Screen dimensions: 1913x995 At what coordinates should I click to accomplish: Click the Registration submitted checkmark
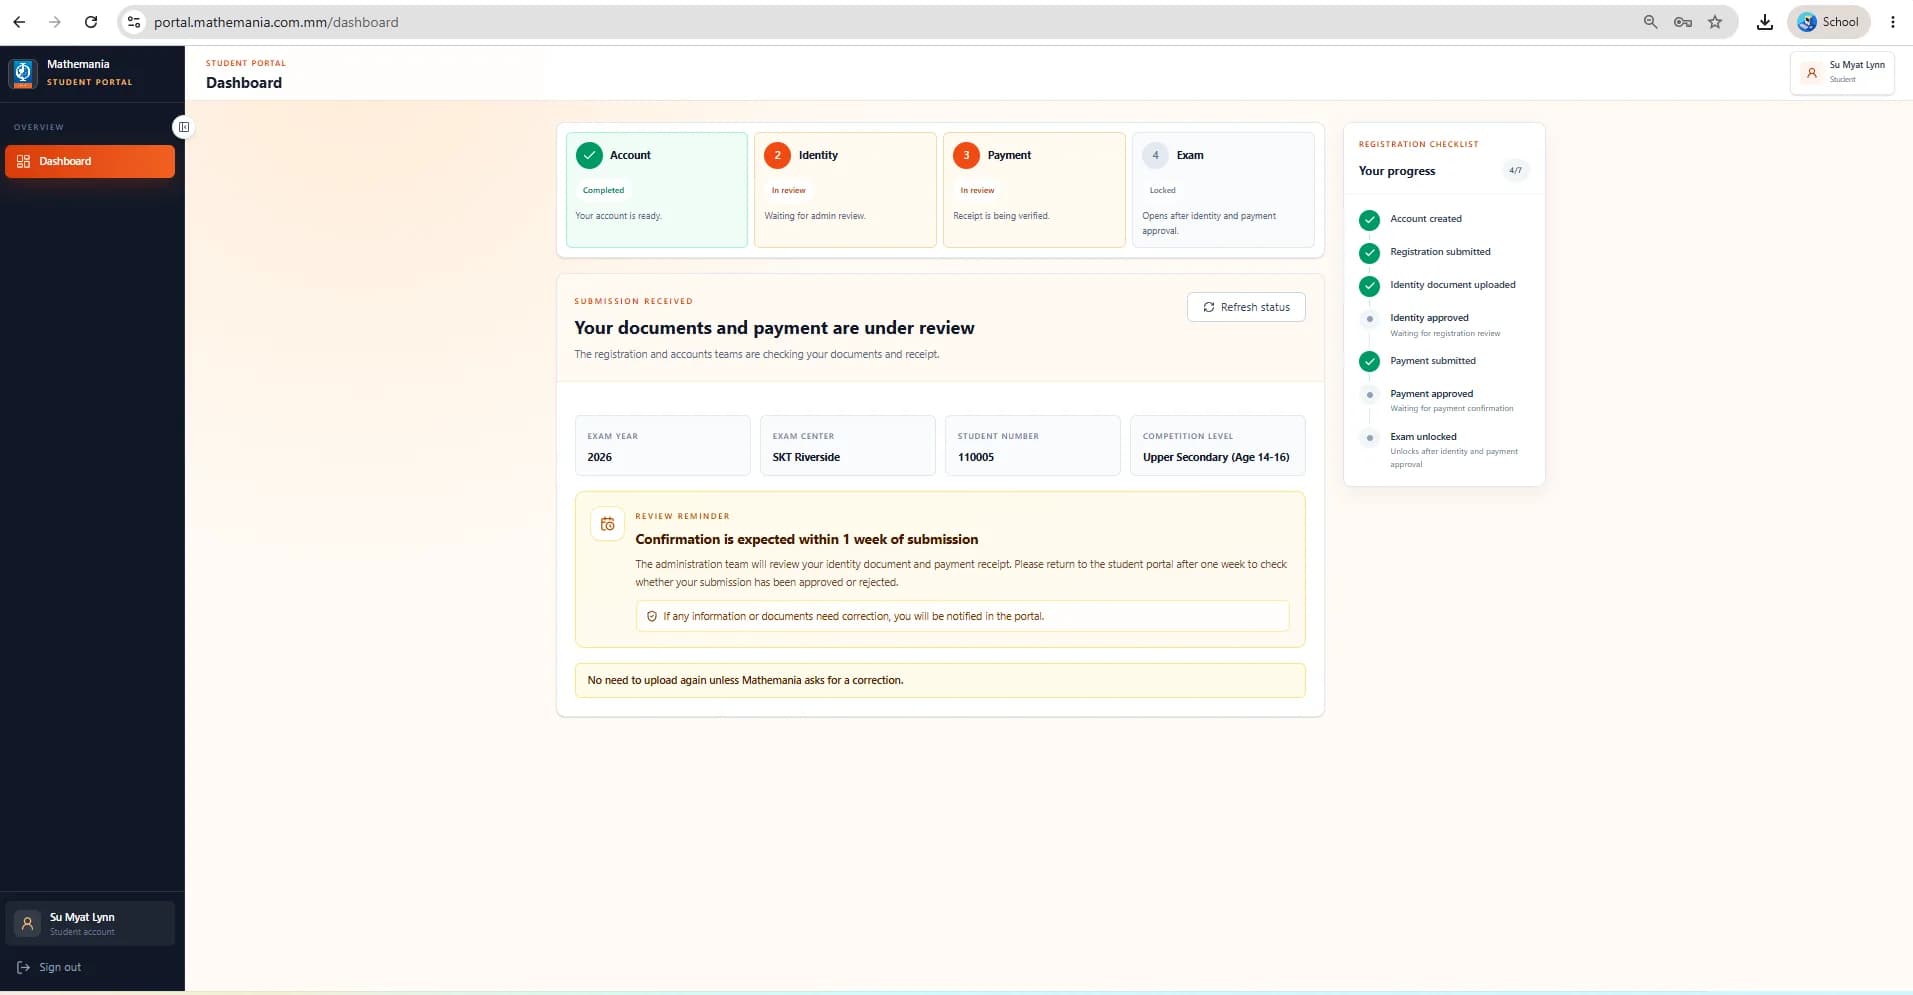coord(1369,253)
